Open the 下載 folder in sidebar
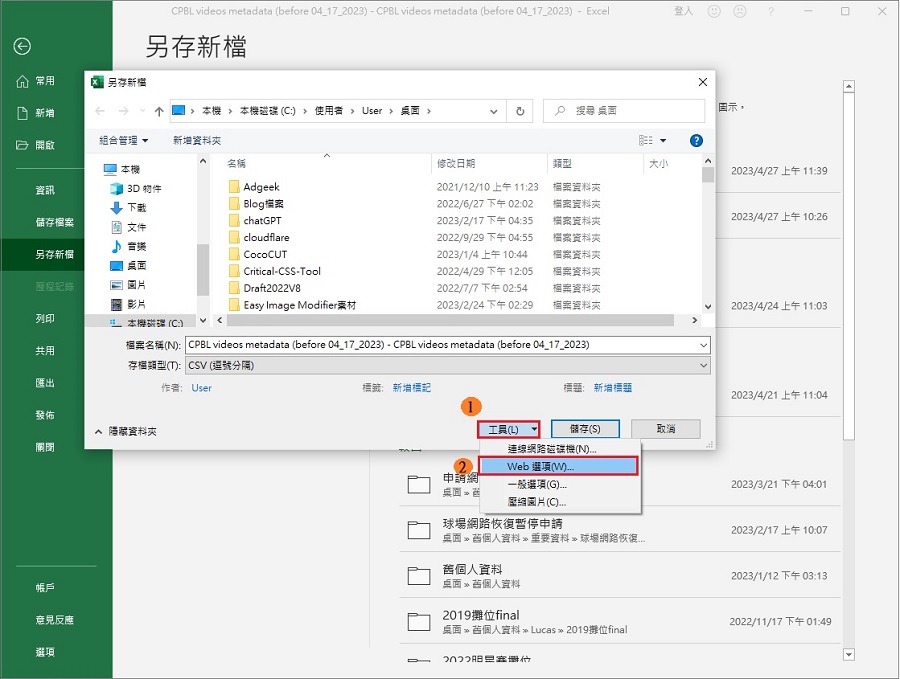900x679 pixels. coord(136,207)
